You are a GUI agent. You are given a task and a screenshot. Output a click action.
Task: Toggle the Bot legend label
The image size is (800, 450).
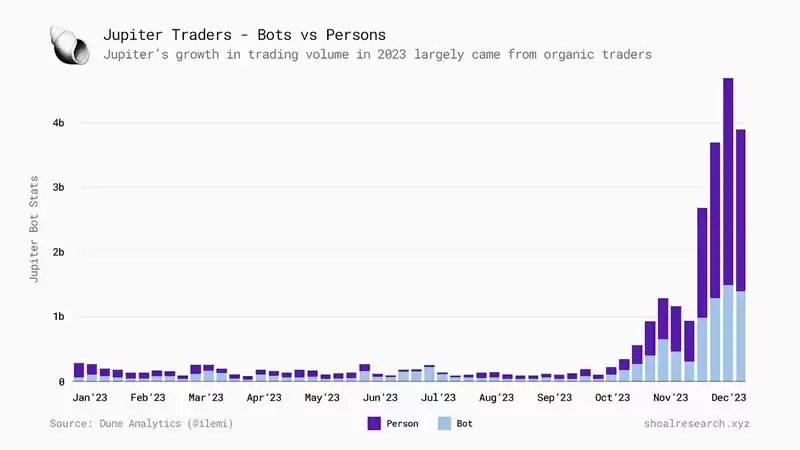point(464,423)
